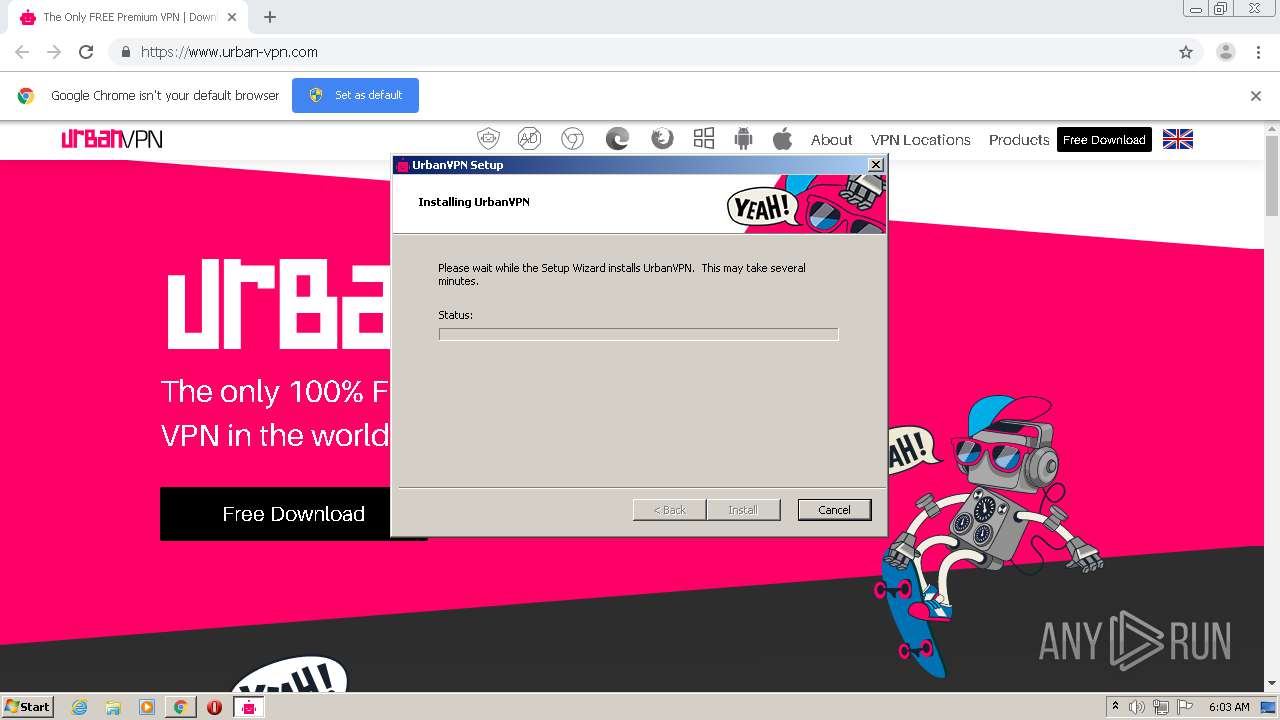Click the installation status progress bar

click(638, 334)
